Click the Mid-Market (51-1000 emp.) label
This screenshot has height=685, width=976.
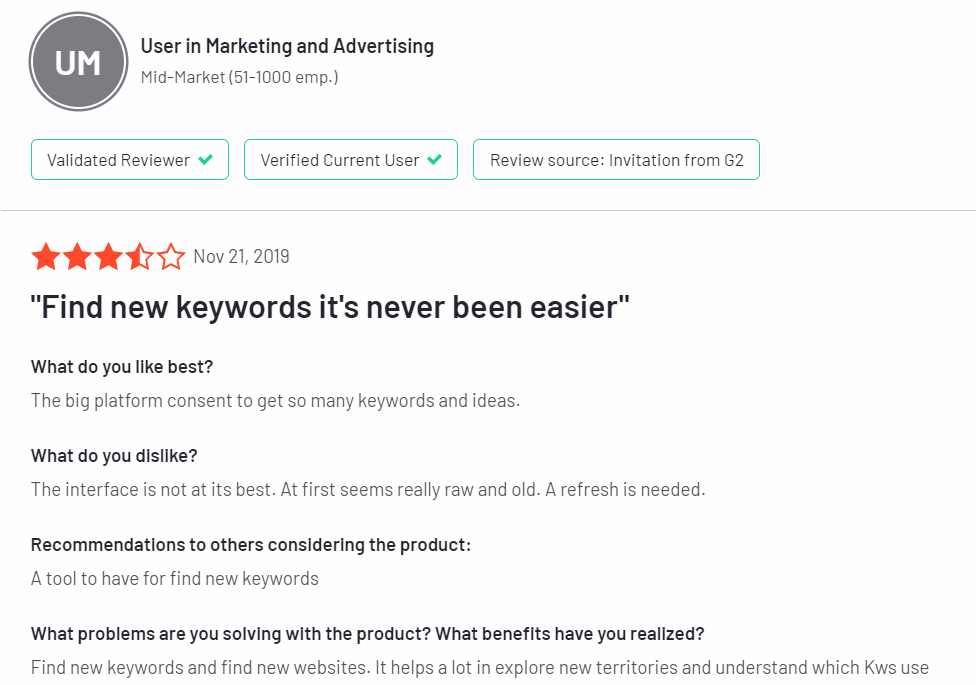point(240,77)
